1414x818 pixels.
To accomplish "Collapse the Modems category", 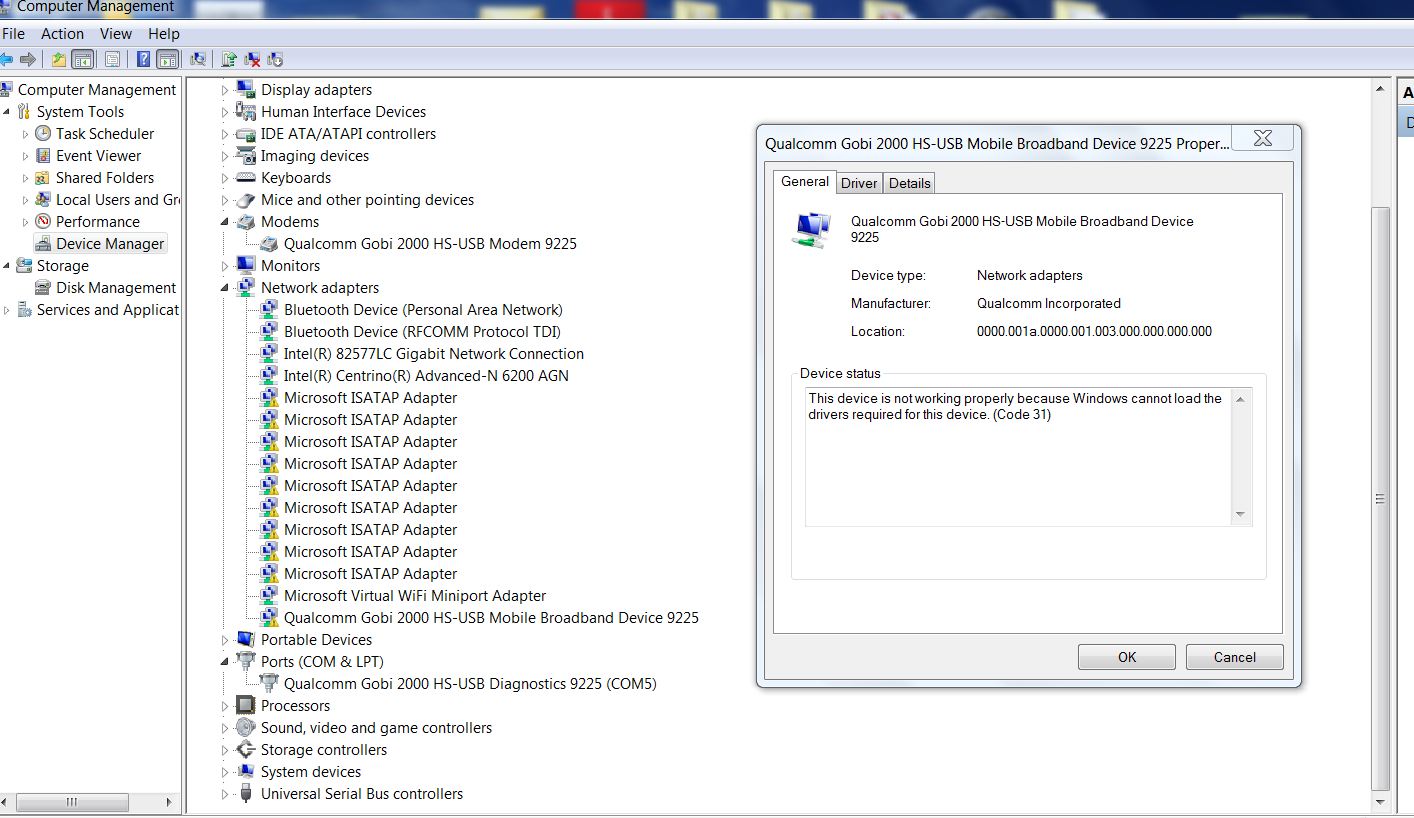I will [x=225, y=221].
